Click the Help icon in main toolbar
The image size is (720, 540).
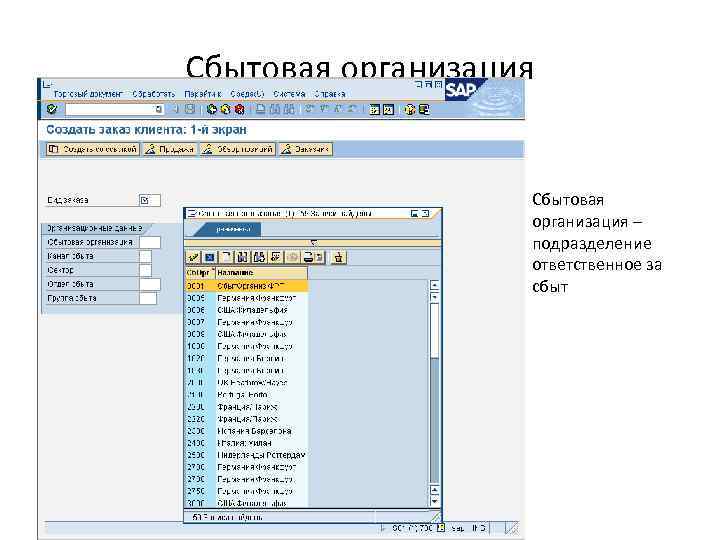pos(410,109)
